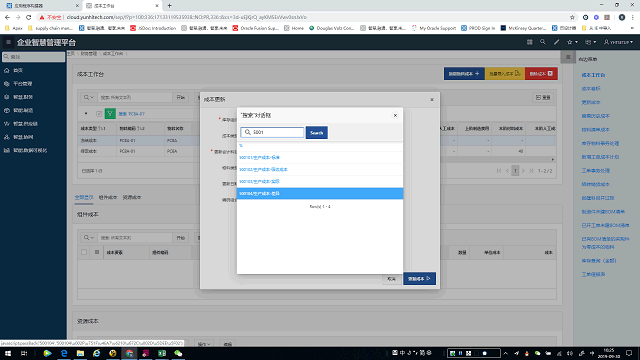Image resolution: width=640 pixels, height=360 pixels.
Task: Click the pencil edit icon in the top header
Action: pos(556,42)
